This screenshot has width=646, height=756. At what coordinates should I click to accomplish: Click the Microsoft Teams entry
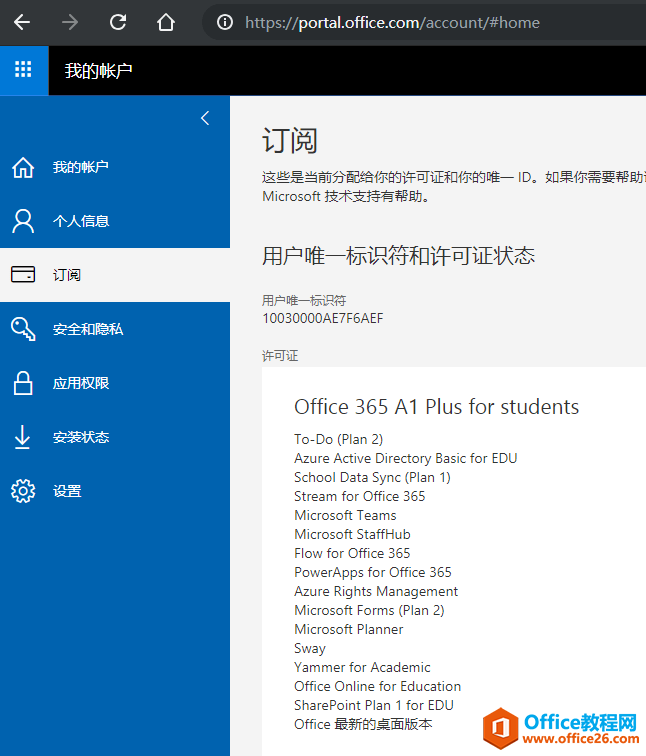click(x=345, y=515)
